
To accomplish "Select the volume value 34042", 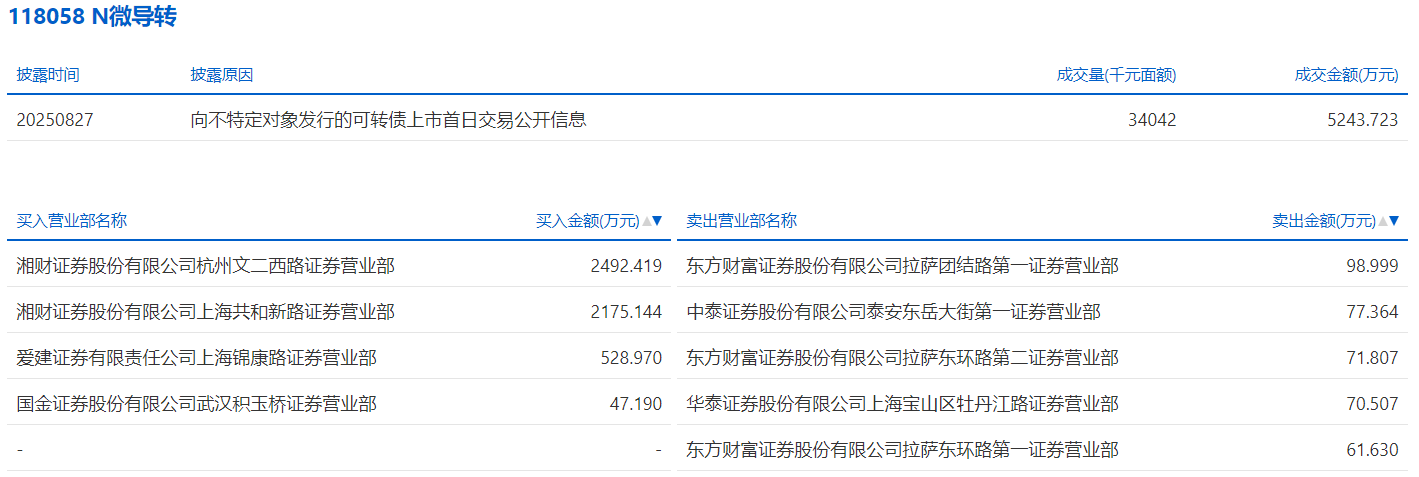I will pyautogui.click(x=1152, y=120).
